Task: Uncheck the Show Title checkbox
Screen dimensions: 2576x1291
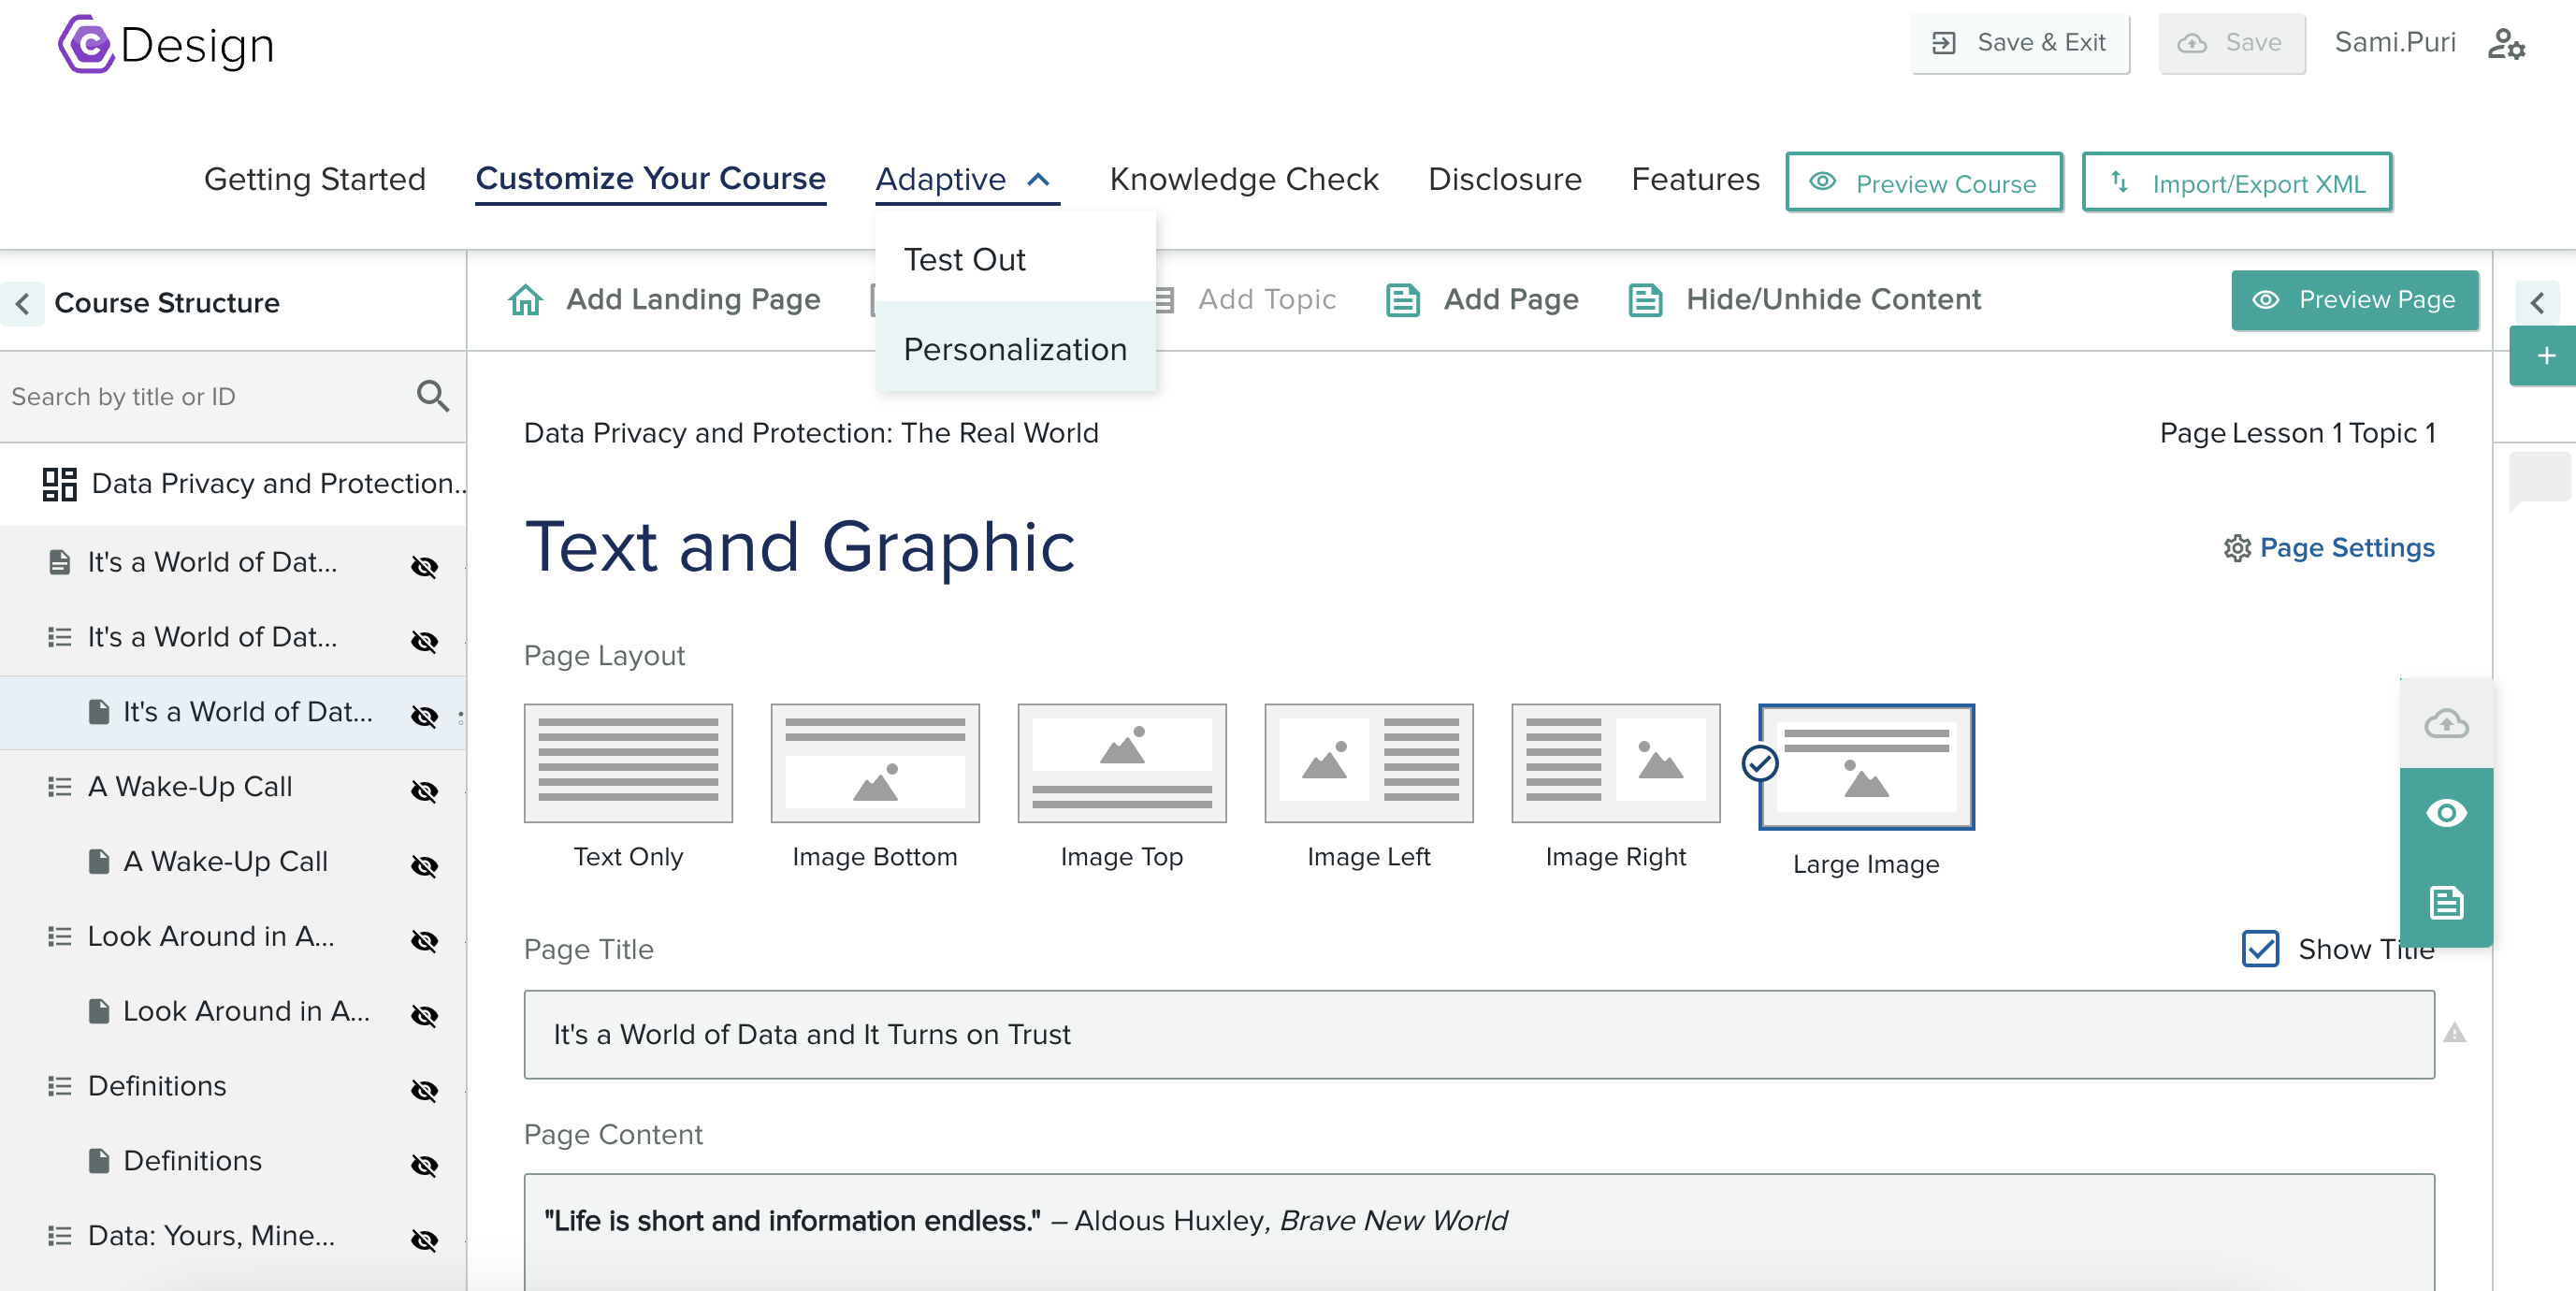Action: pos(2262,949)
